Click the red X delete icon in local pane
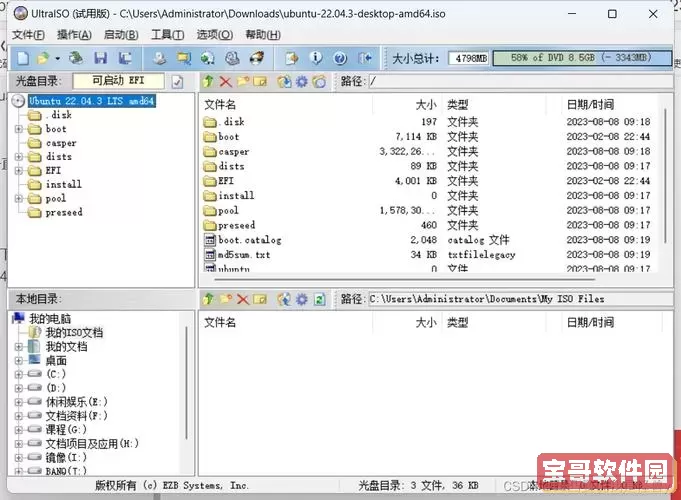This screenshot has height=500, width=681. [x=243, y=299]
